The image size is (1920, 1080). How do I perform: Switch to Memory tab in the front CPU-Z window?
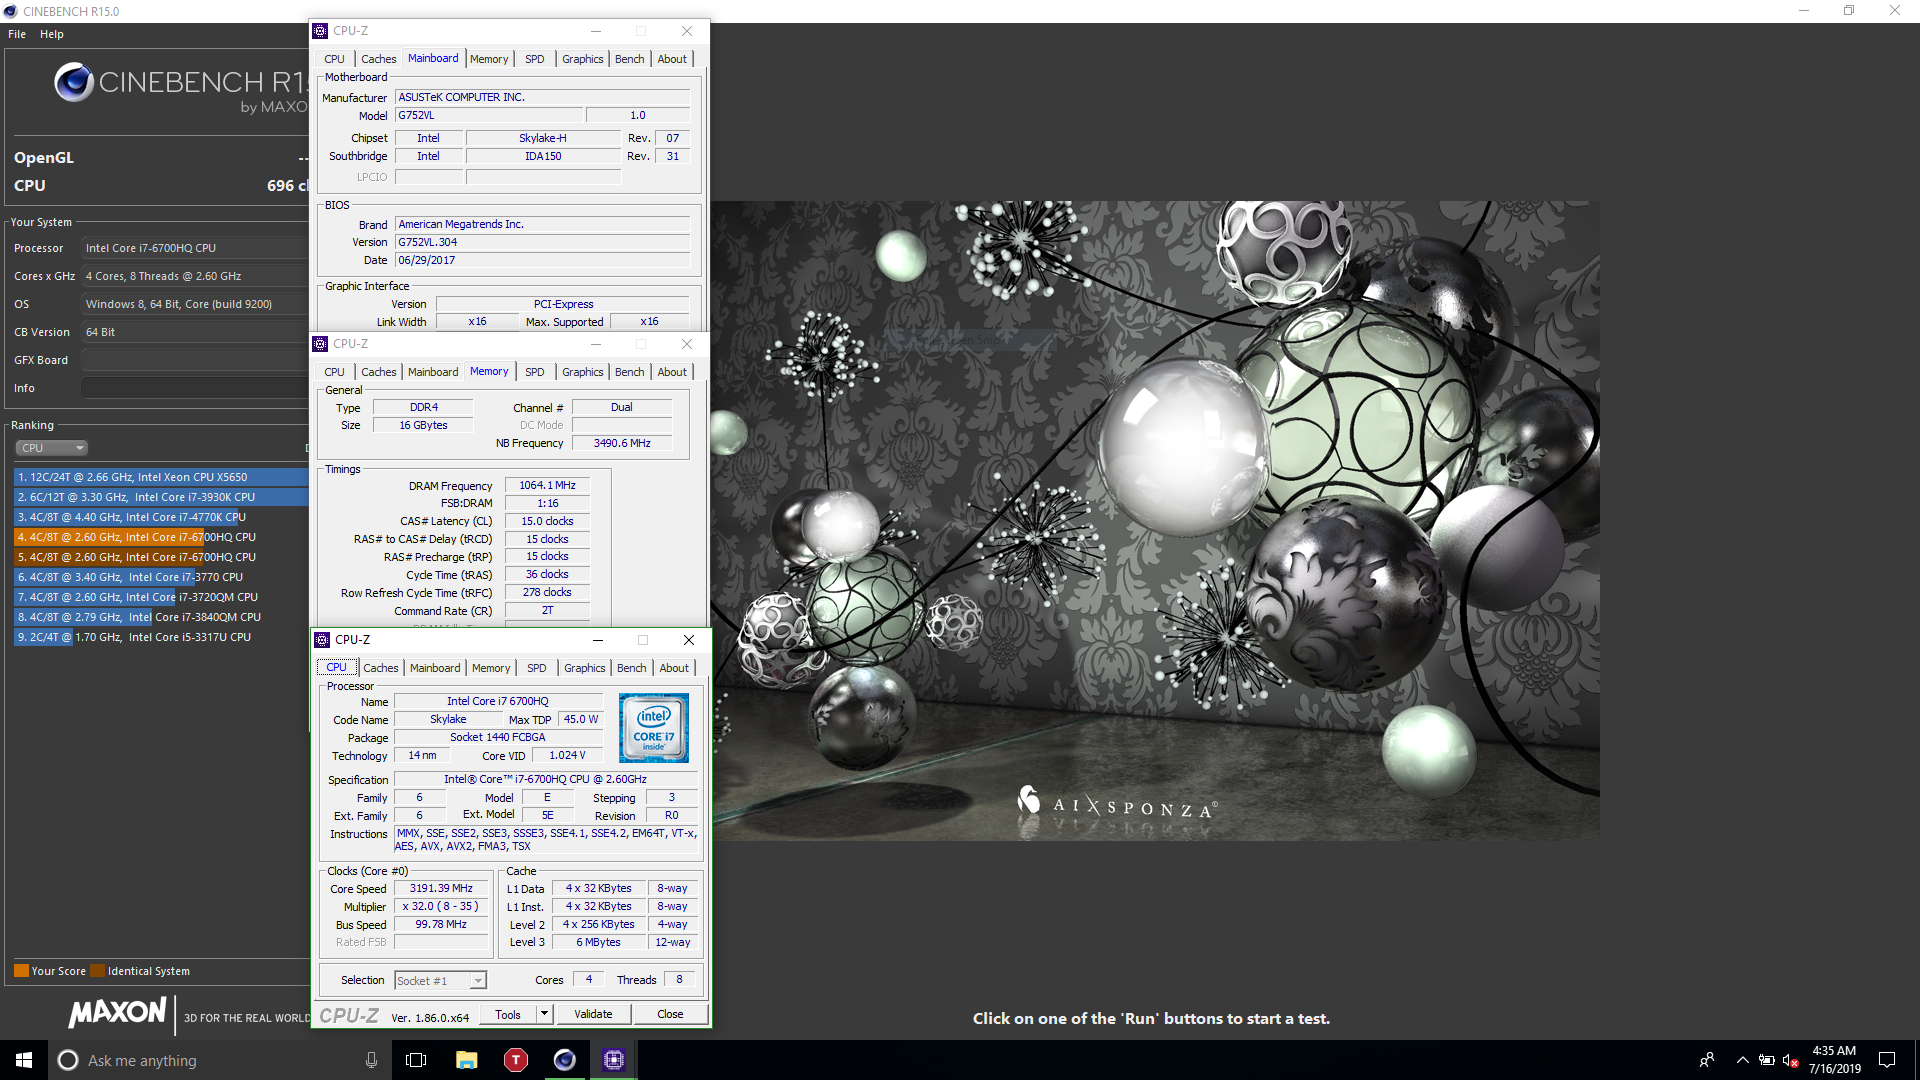pos(491,668)
